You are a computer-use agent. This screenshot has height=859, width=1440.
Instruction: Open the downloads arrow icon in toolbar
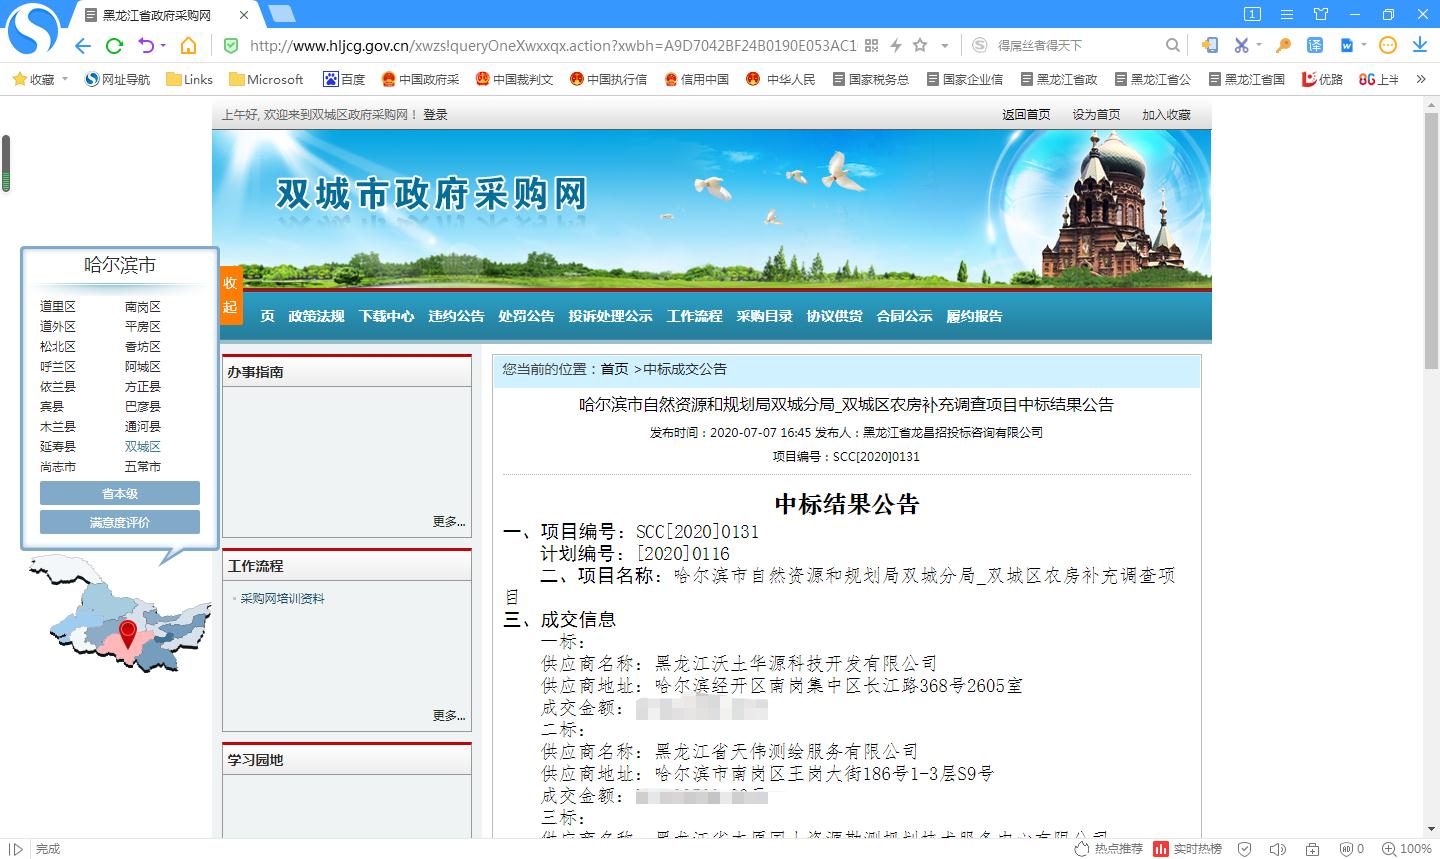(x=1419, y=45)
